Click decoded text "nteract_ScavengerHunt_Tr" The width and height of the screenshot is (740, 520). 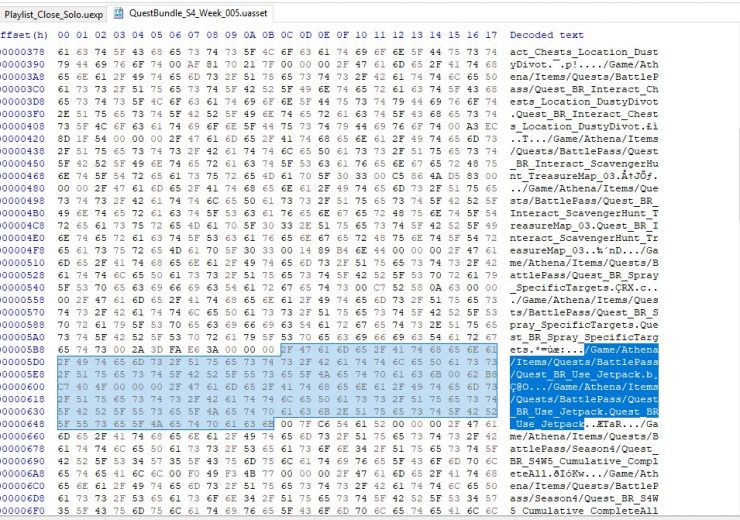[x=584, y=238]
